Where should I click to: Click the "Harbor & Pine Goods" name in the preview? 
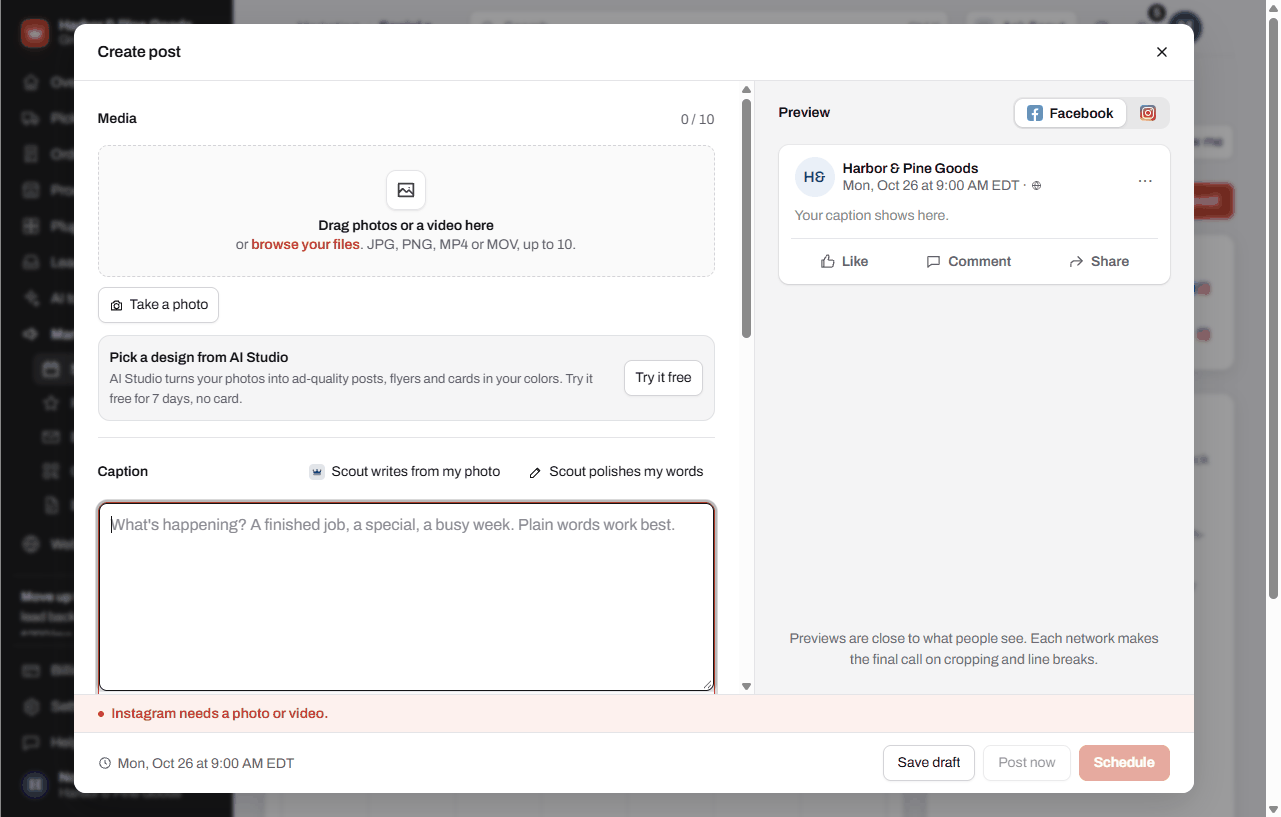point(910,168)
